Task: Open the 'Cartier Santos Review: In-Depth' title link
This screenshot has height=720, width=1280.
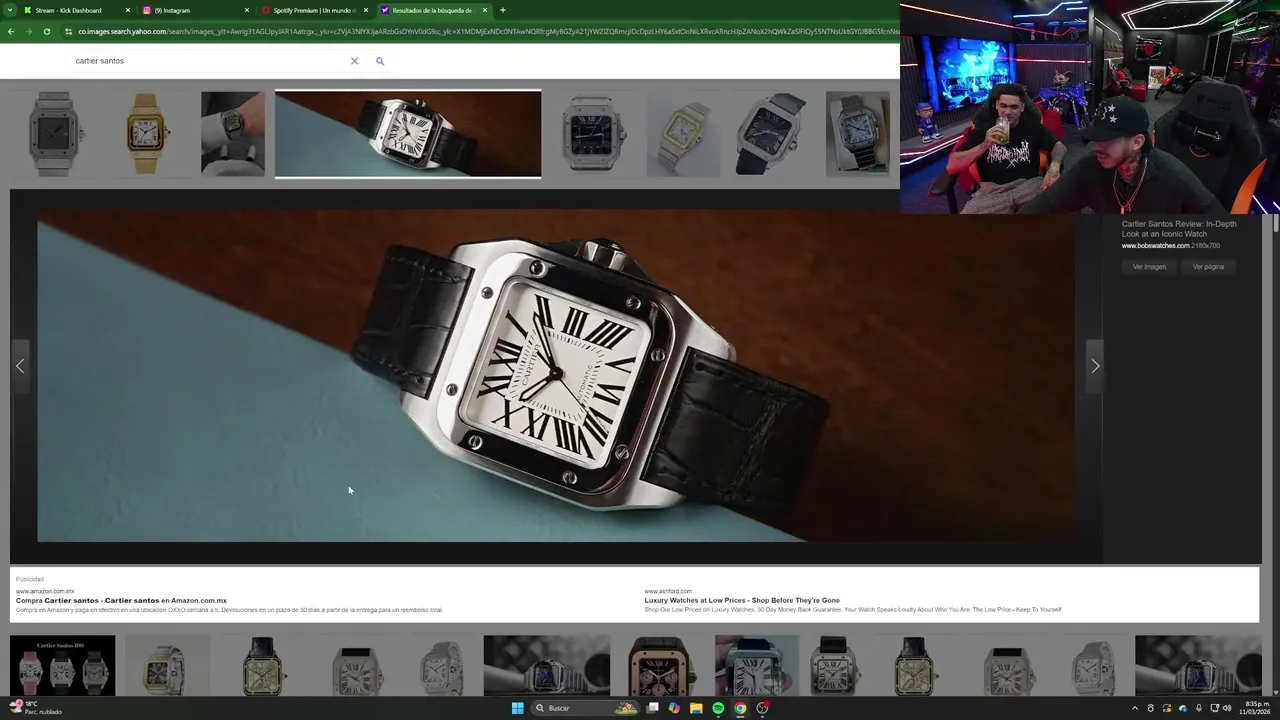Action: click(x=1179, y=229)
